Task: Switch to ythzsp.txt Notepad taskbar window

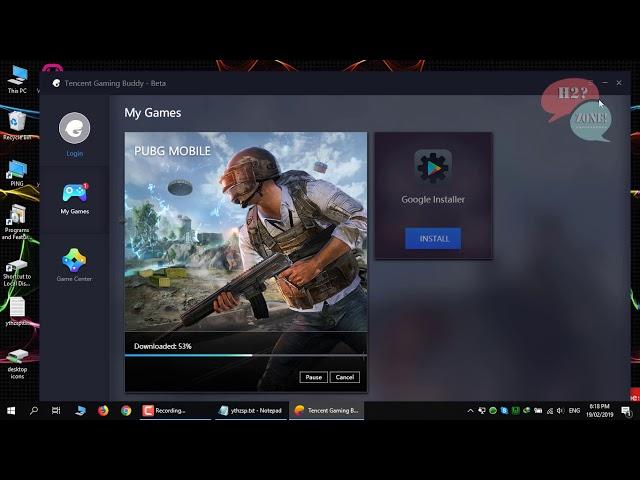Action: (x=251, y=411)
